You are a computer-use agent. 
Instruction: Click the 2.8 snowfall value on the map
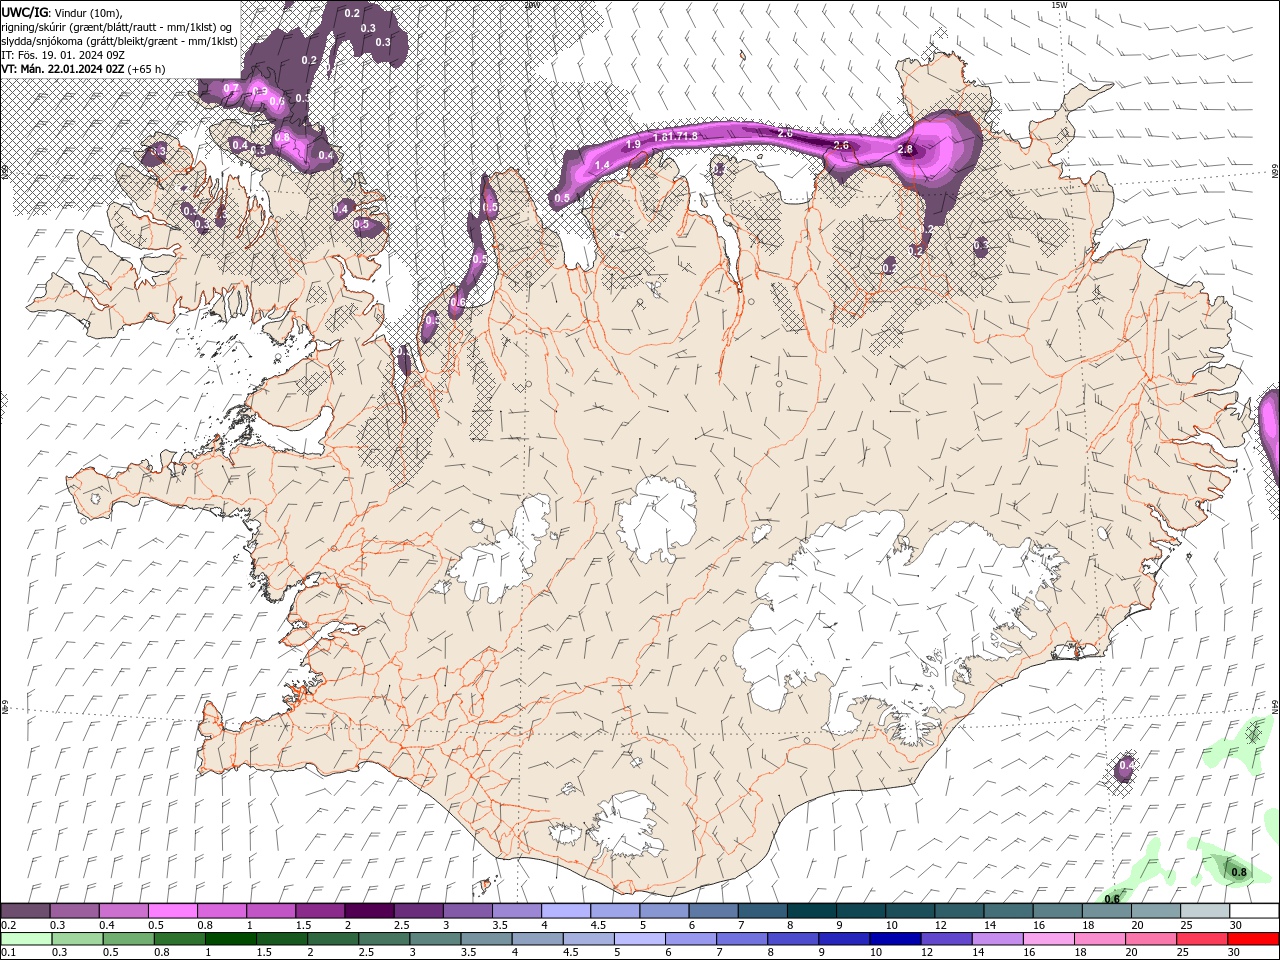[906, 149]
